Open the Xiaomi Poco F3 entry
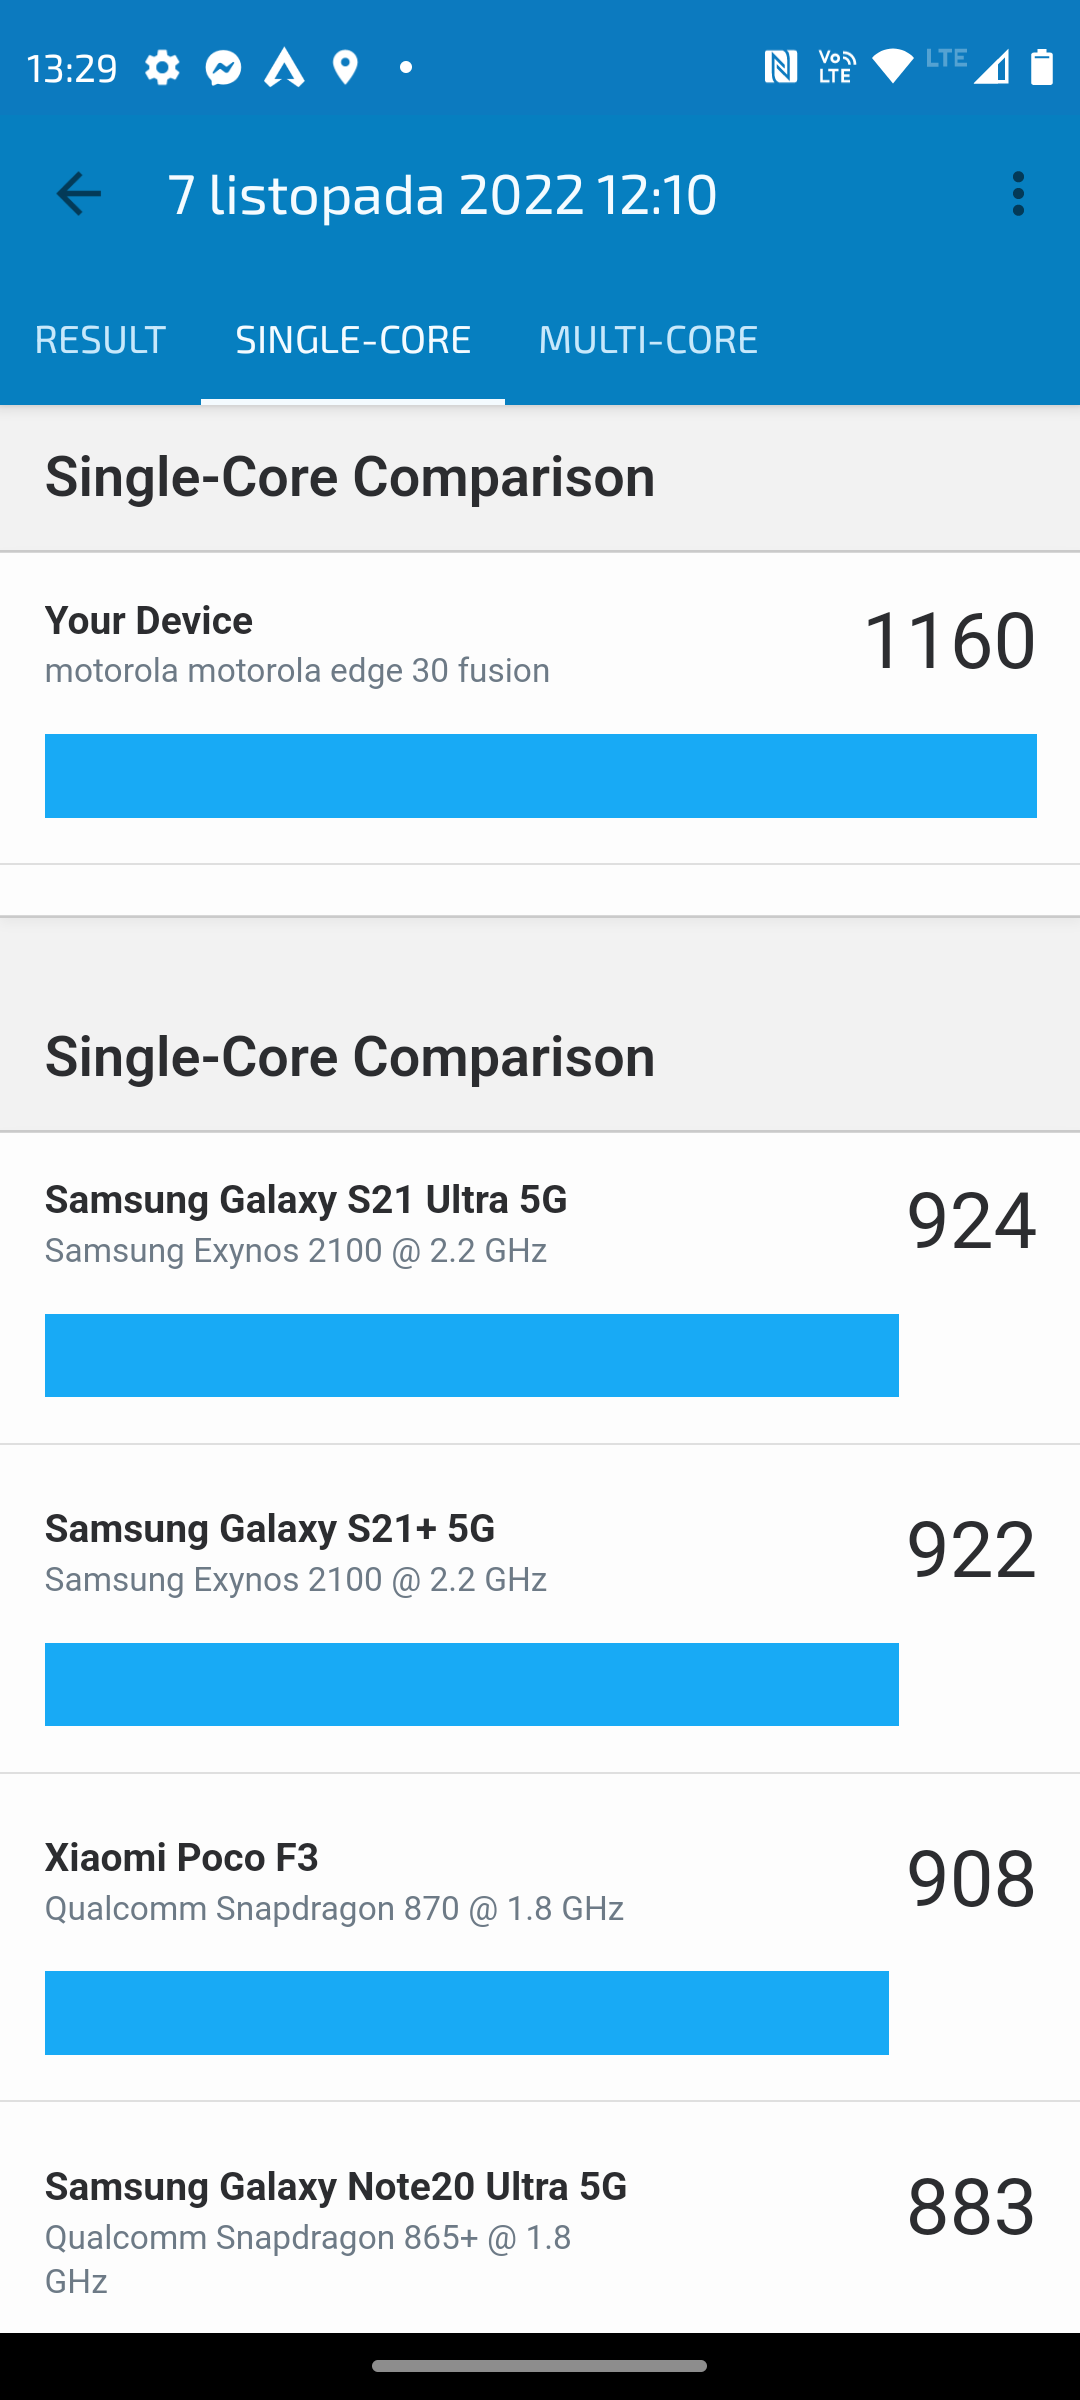 540,1938
